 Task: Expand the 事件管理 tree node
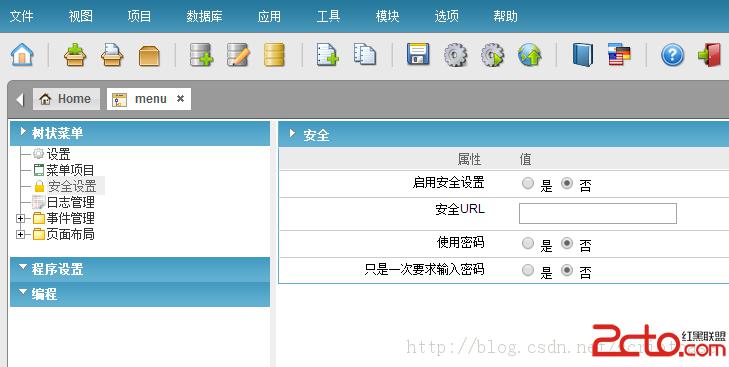[20, 218]
